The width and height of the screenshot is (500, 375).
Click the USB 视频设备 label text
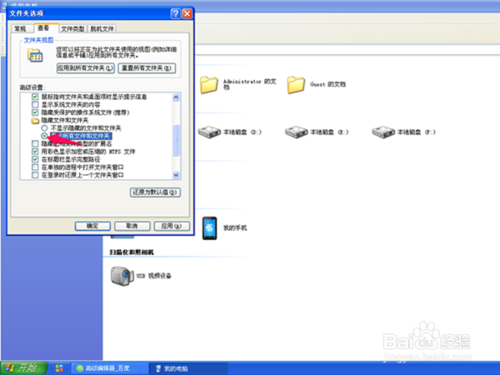pos(154,276)
